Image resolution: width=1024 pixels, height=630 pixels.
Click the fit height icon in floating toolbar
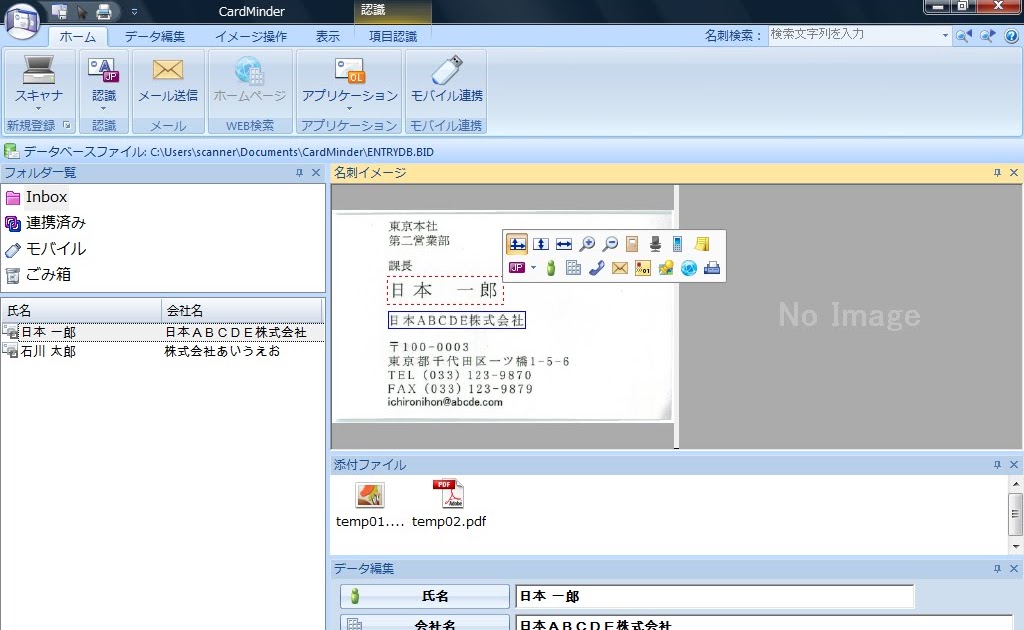coord(541,244)
